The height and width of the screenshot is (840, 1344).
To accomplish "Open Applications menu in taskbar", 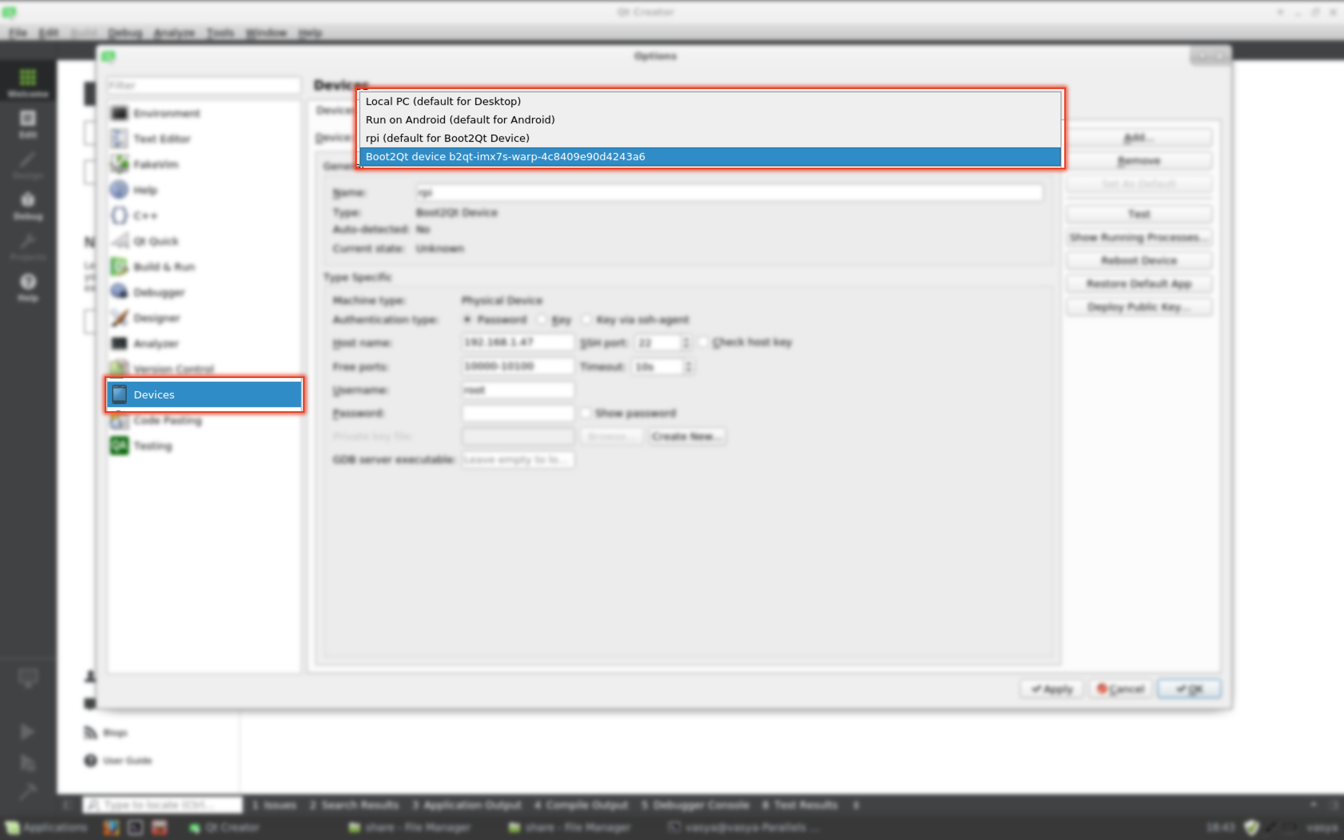I will pos(47,828).
